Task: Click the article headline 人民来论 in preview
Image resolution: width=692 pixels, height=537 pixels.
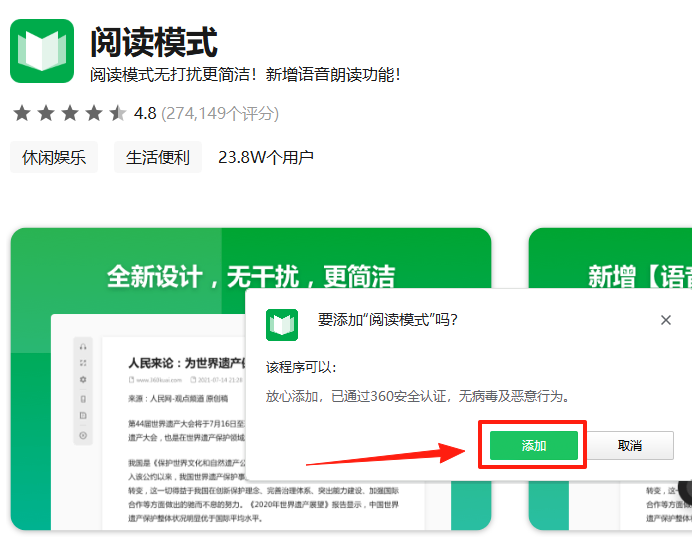Action: point(187,363)
